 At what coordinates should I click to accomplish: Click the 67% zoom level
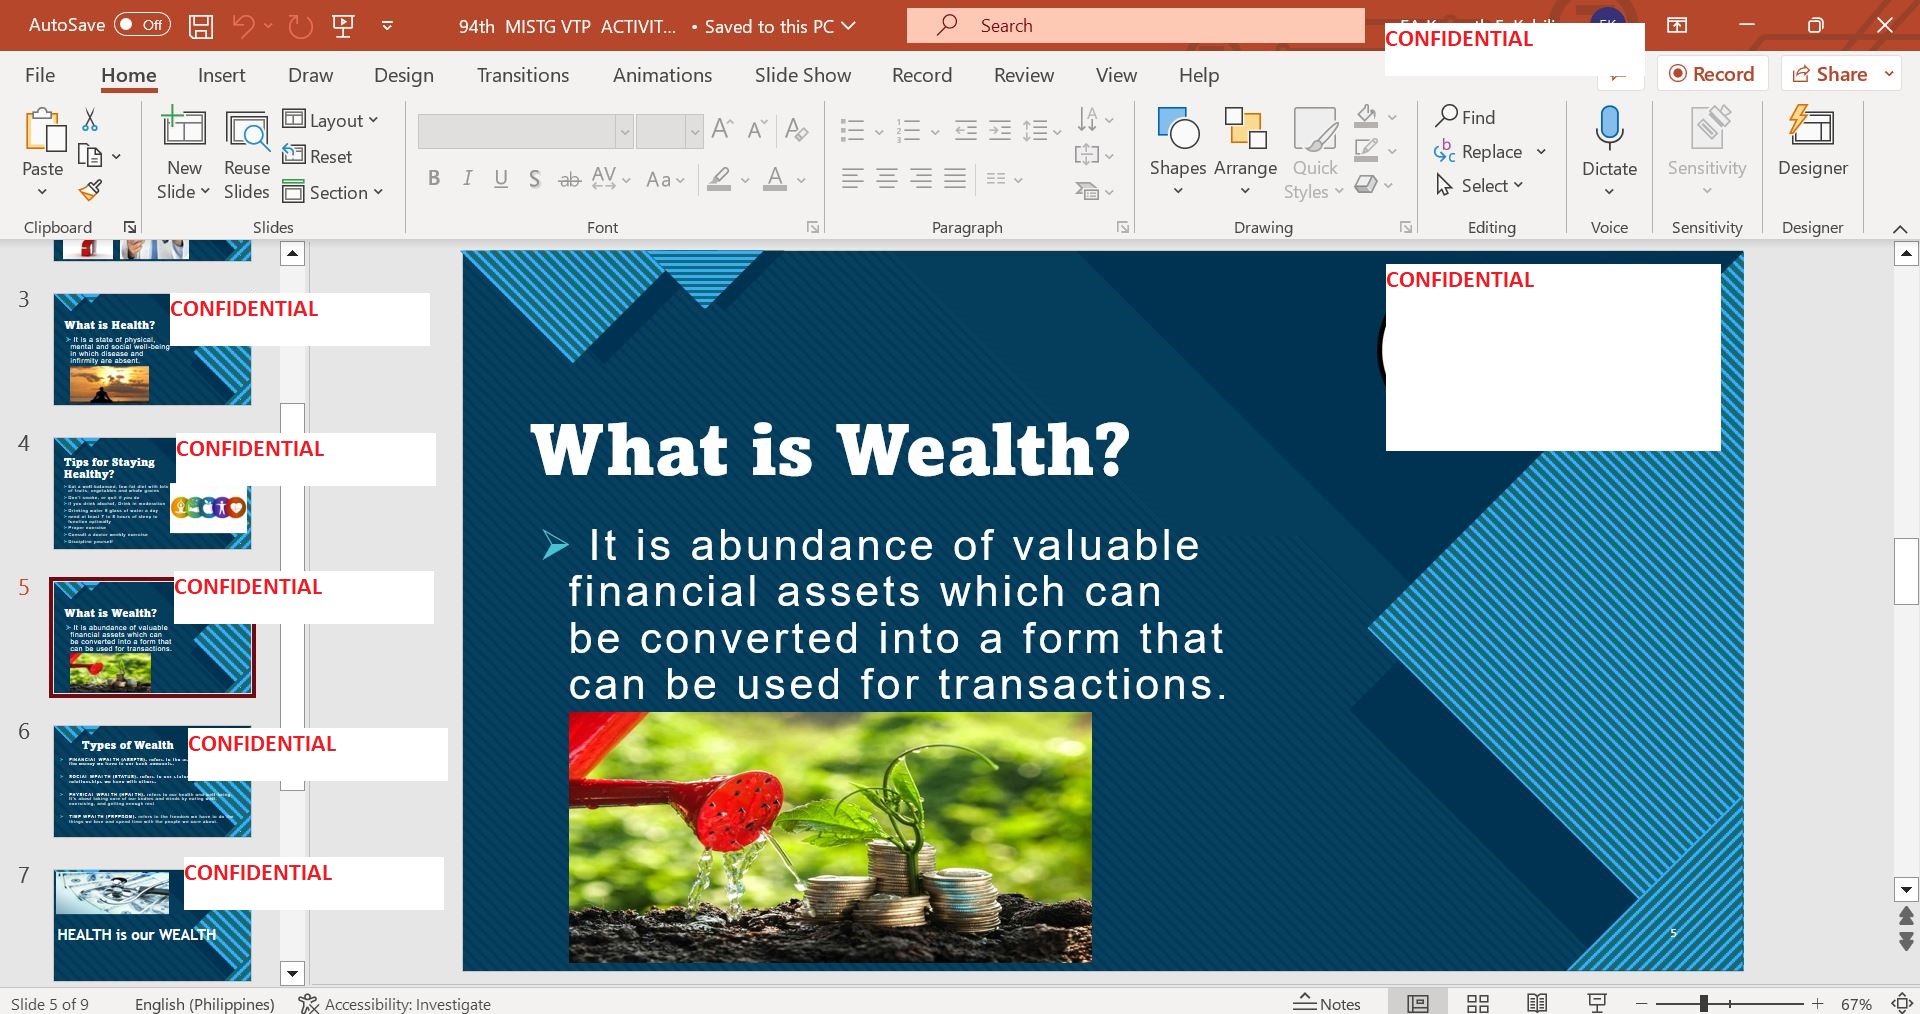[x=1856, y=1003]
